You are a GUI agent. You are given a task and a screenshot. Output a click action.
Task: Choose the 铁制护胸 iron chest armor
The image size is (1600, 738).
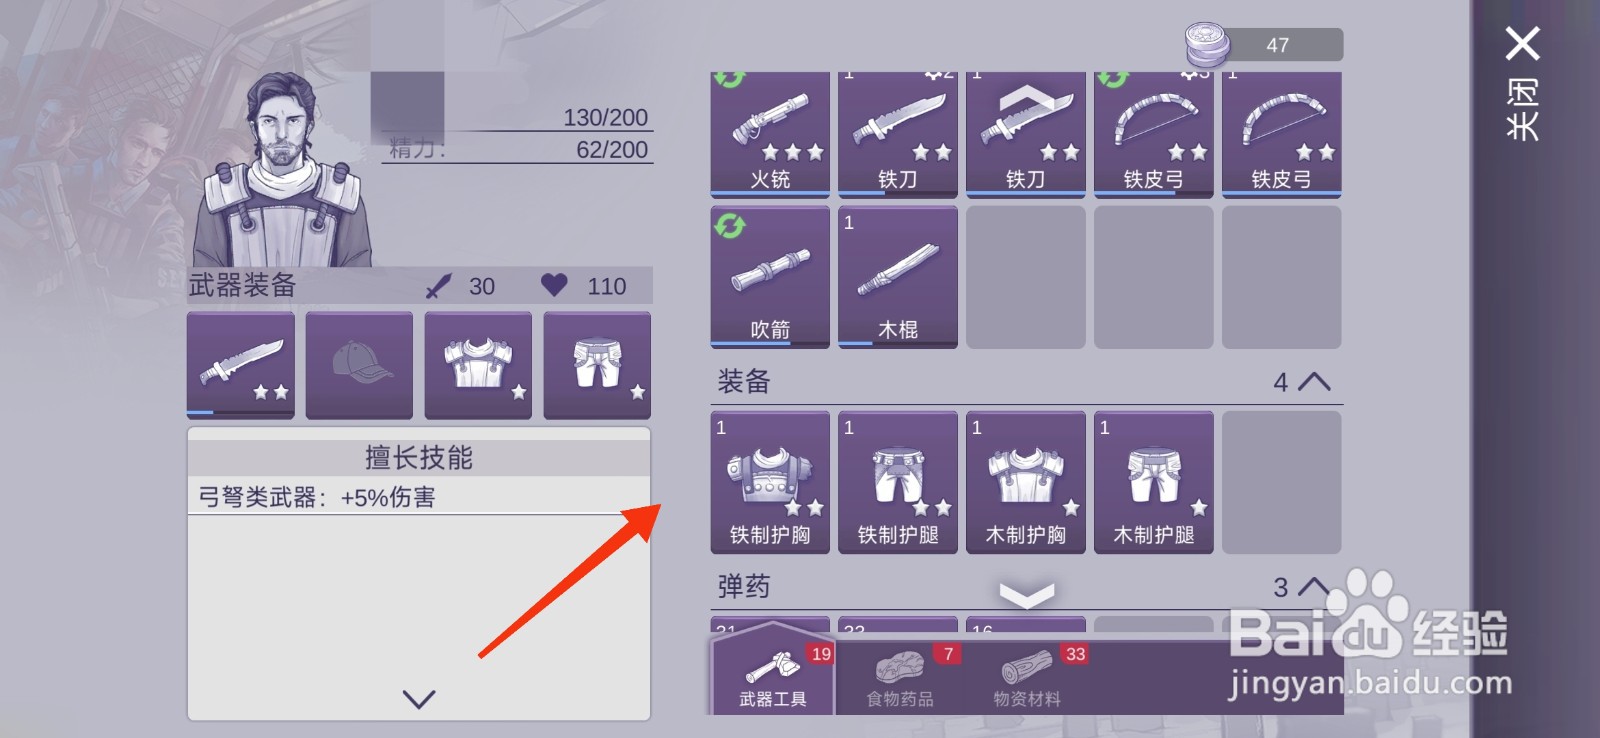click(770, 482)
